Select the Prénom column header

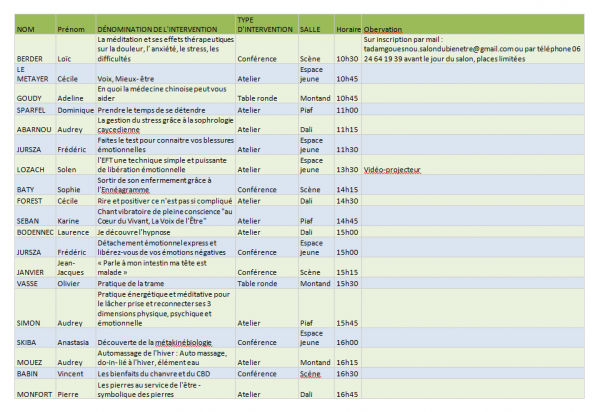(x=76, y=24)
